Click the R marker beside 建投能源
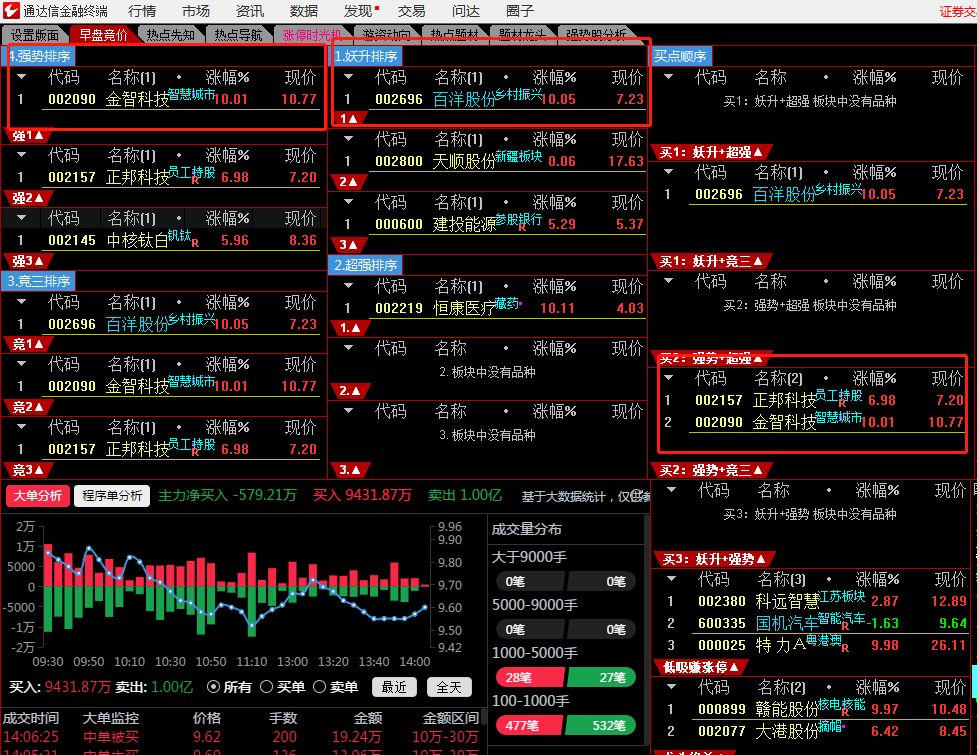977x755 pixels. [x=522, y=228]
